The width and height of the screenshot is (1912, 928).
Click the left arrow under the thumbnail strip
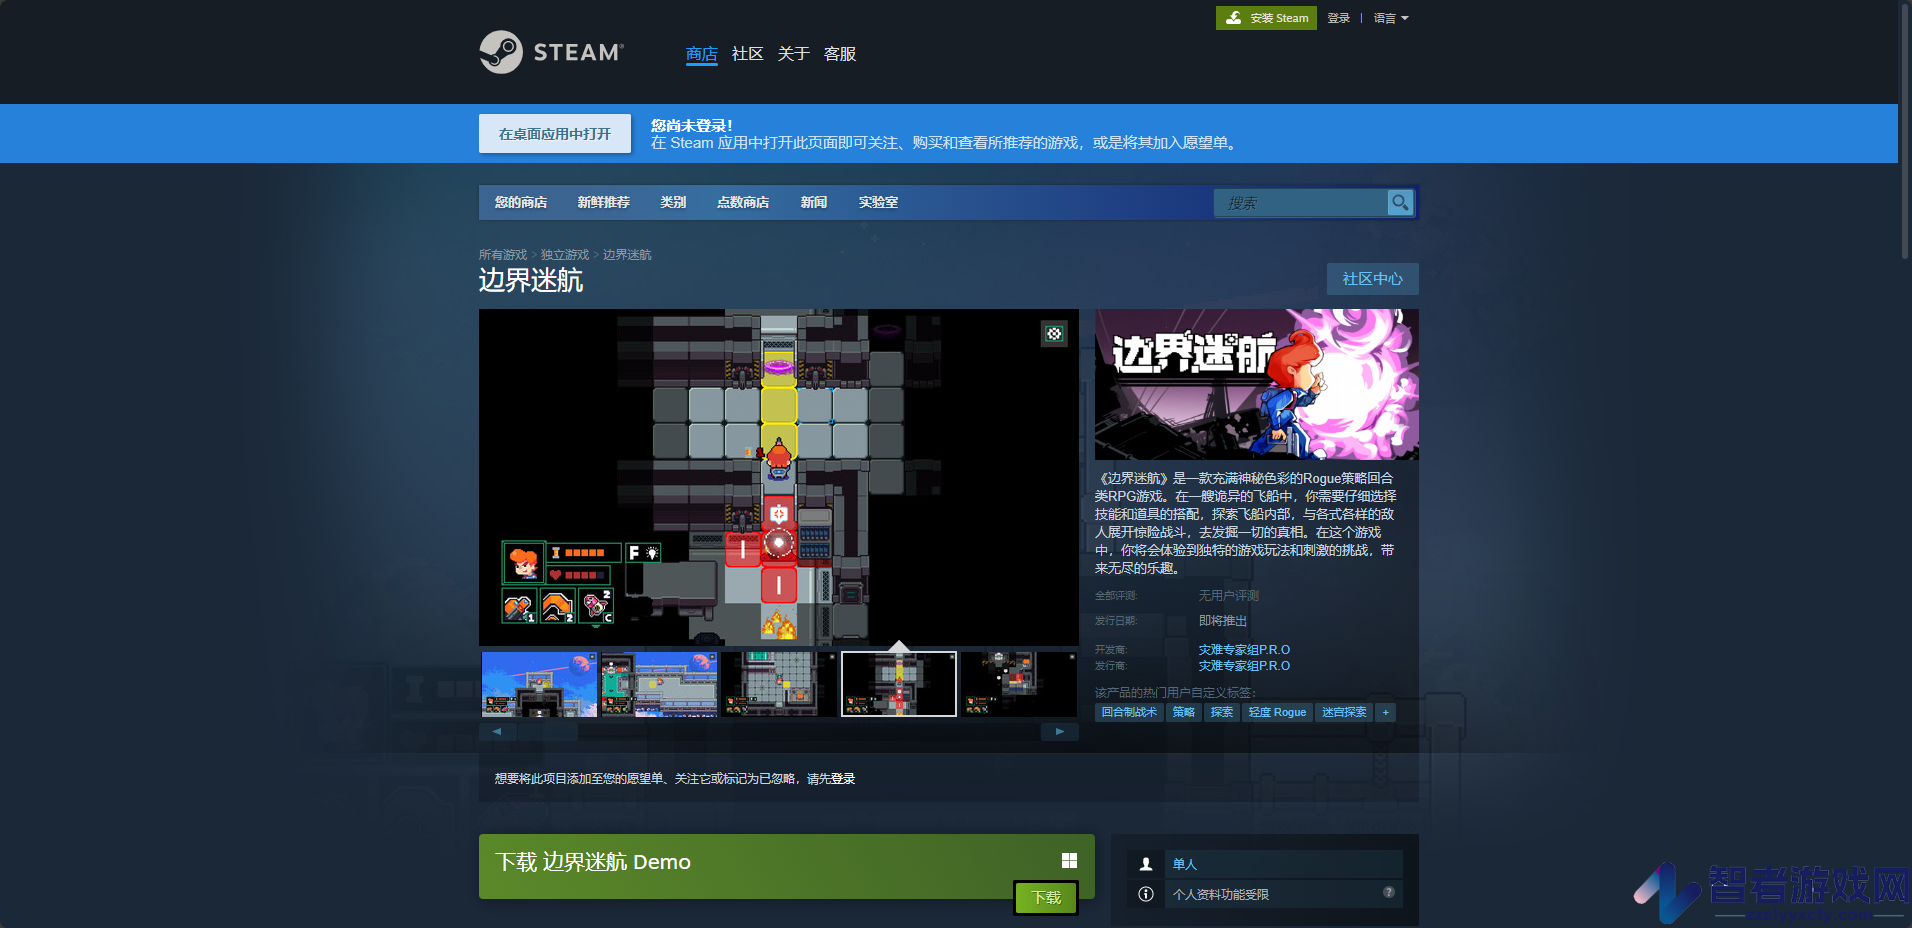coord(497,731)
